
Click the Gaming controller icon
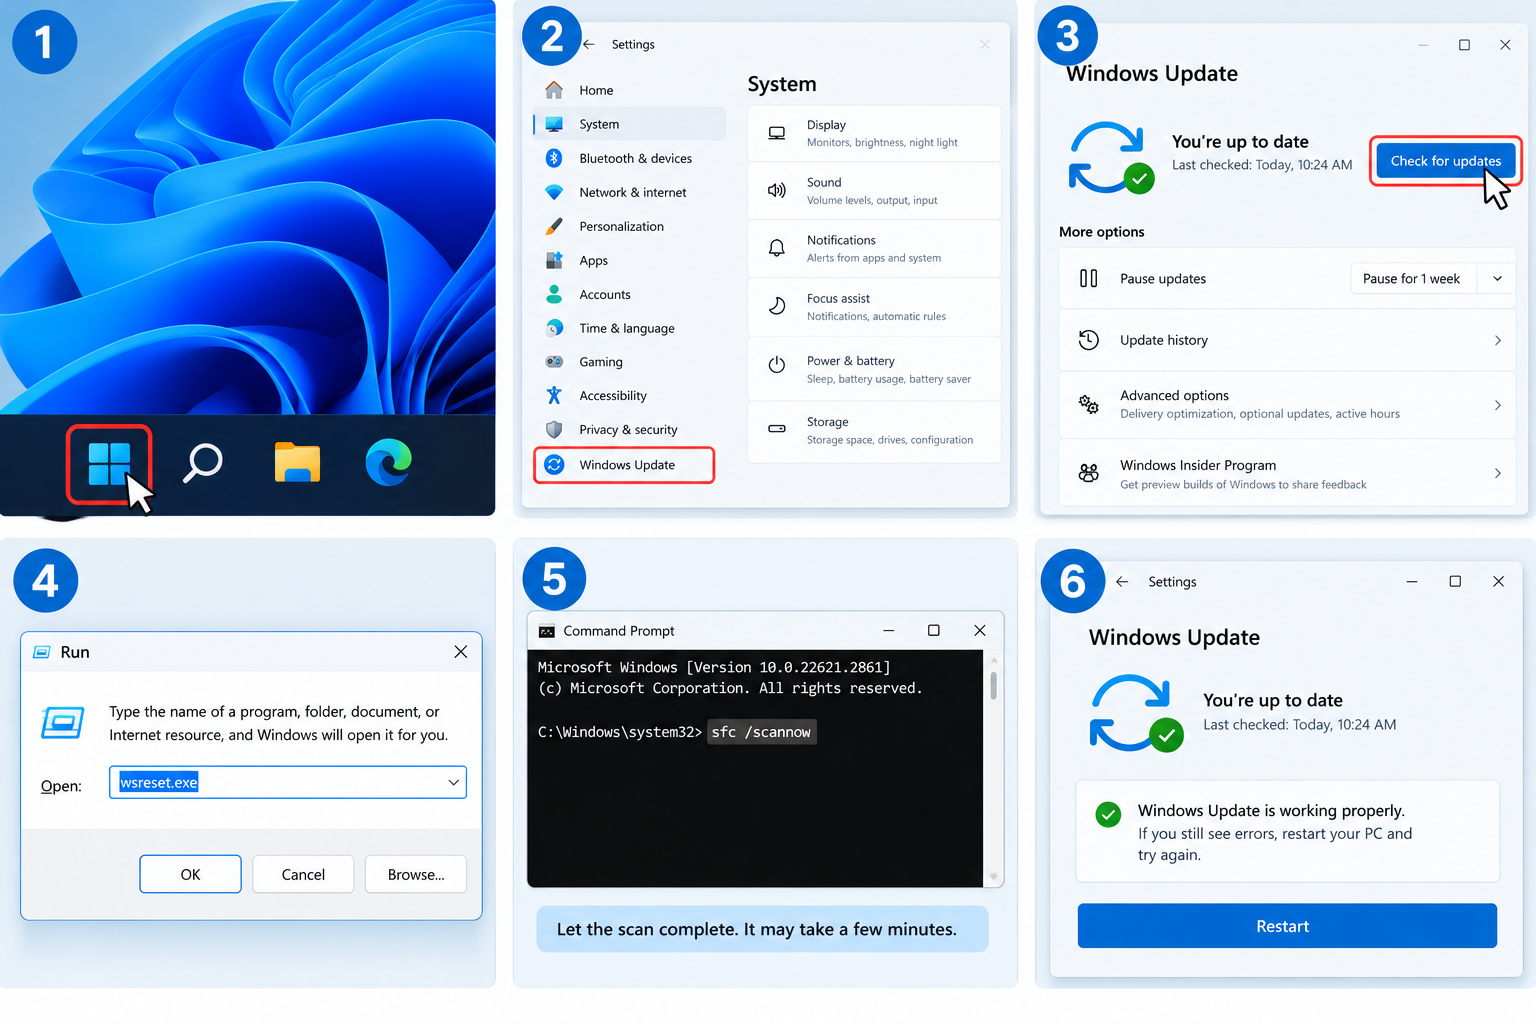click(x=554, y=362)
